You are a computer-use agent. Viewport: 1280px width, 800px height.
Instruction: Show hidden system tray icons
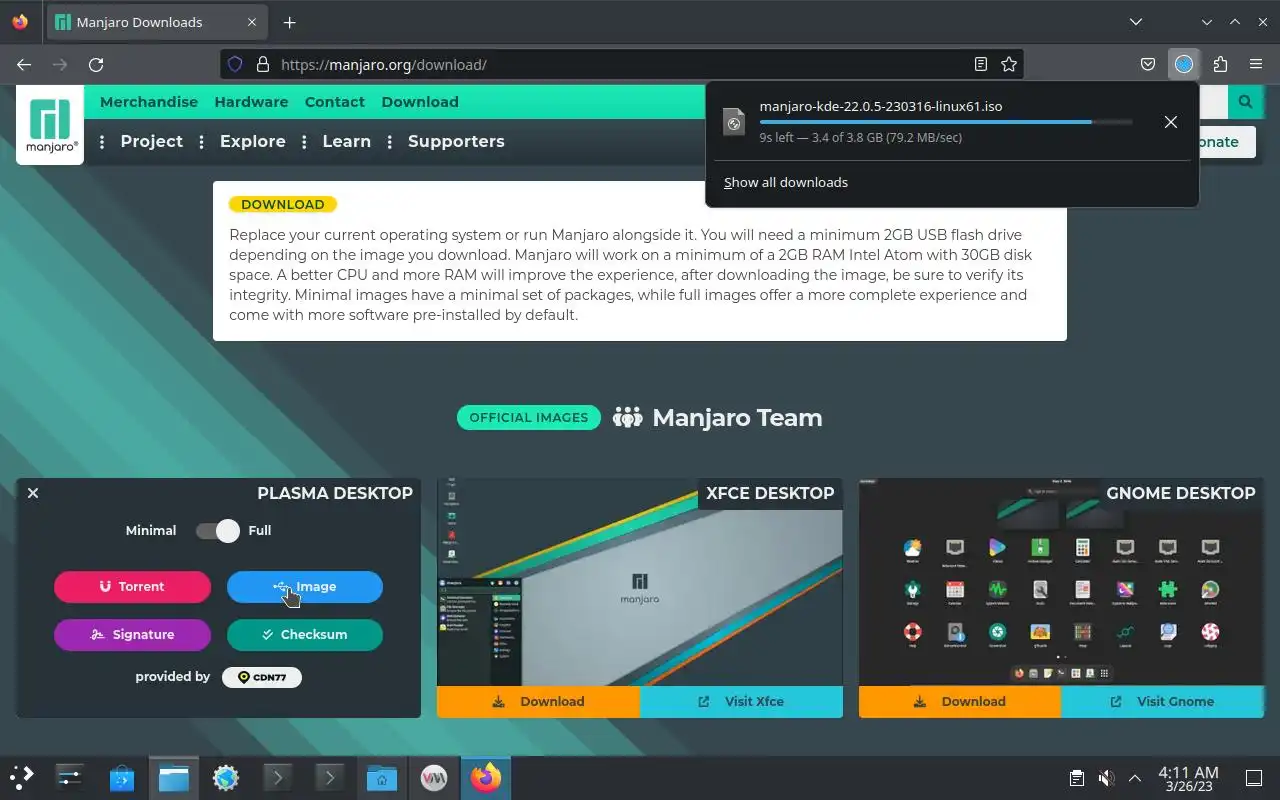pos(1135,778)
